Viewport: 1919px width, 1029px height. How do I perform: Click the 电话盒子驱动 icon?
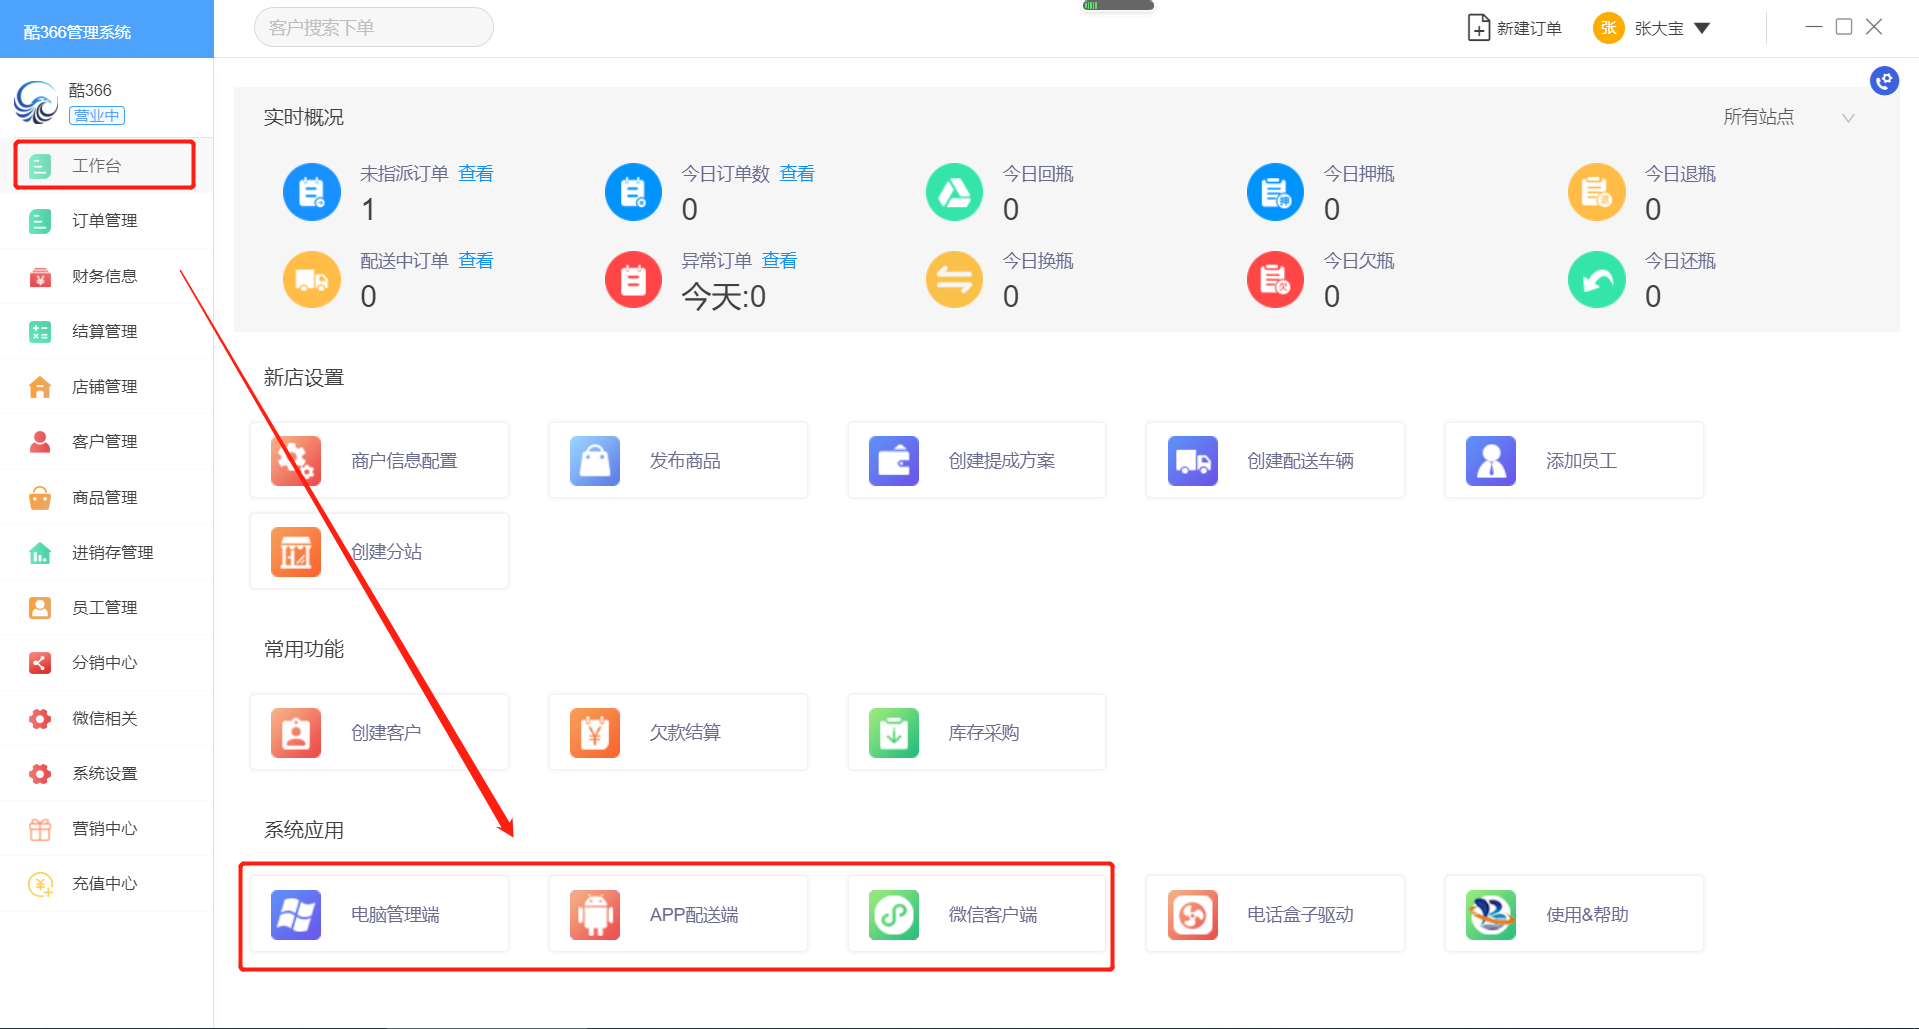point(1192,914)
